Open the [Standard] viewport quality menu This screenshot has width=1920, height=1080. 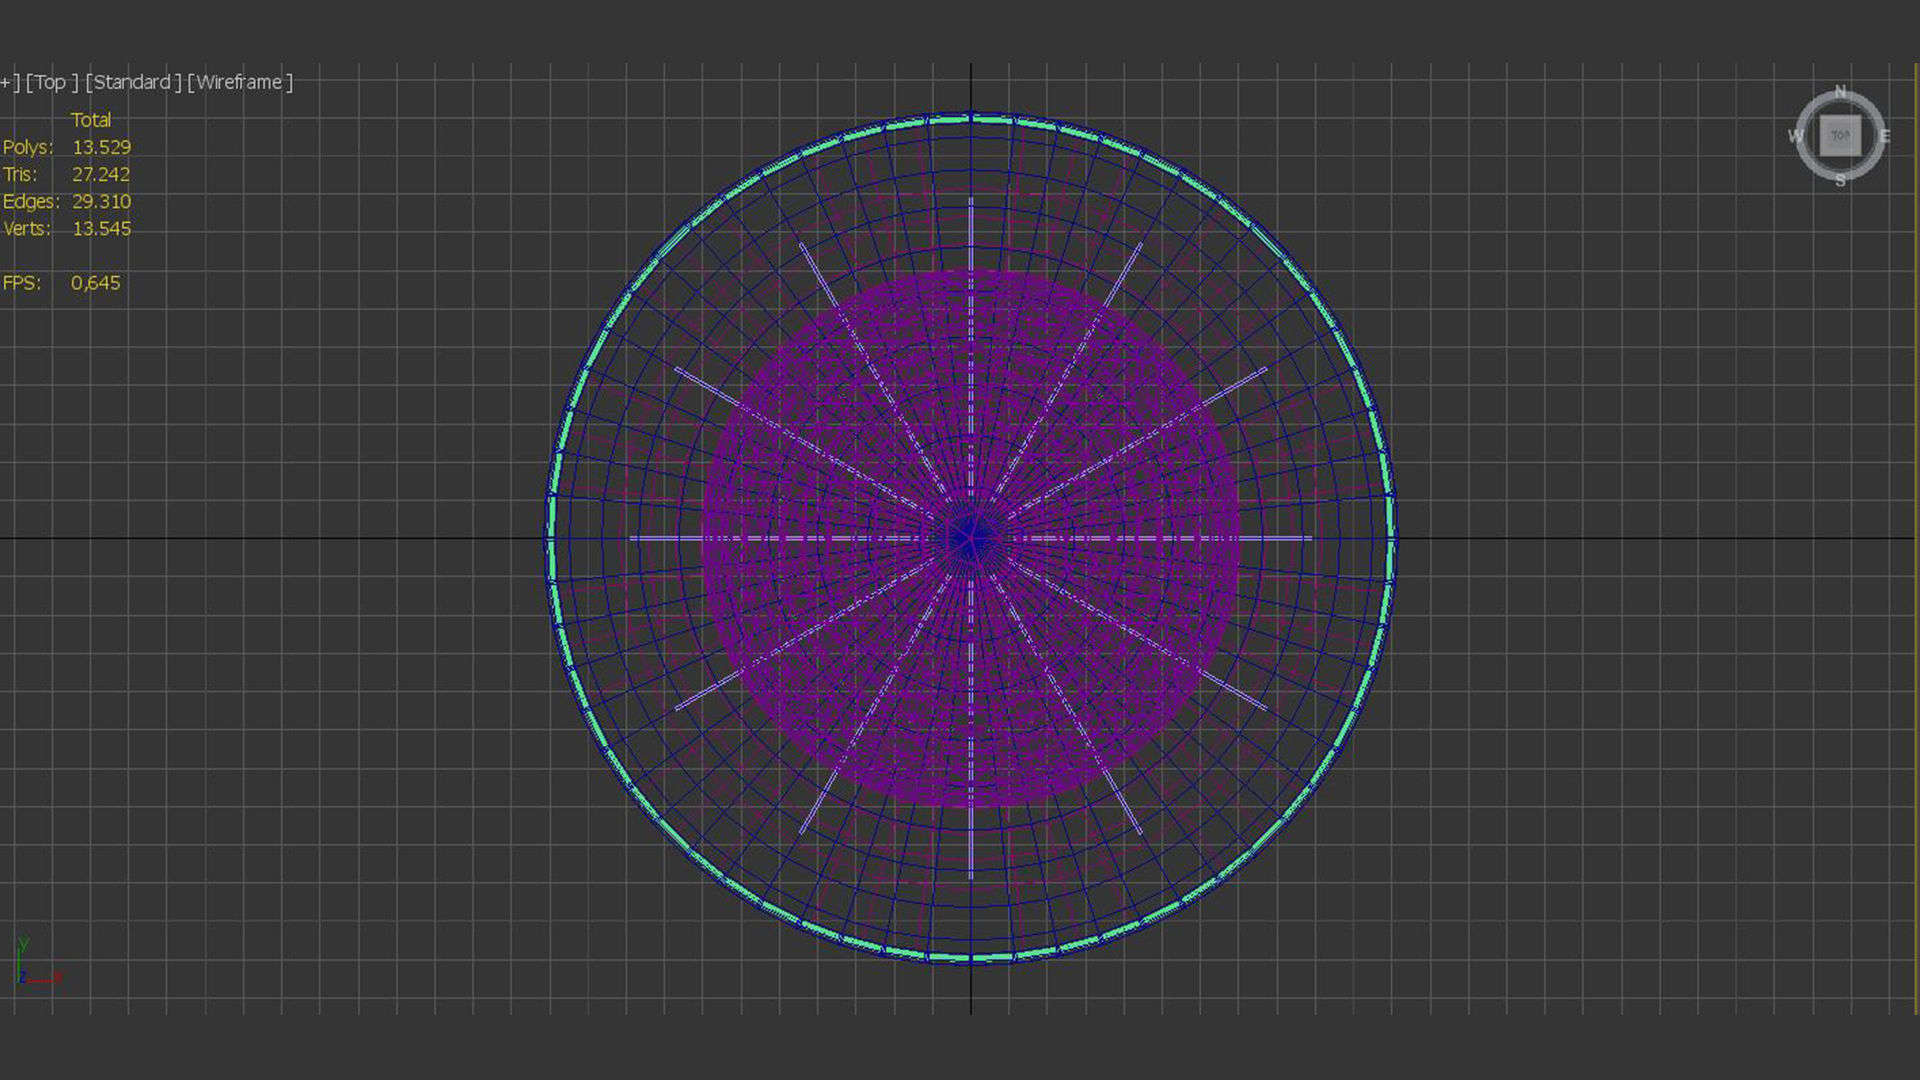click(x=133, y=82)
